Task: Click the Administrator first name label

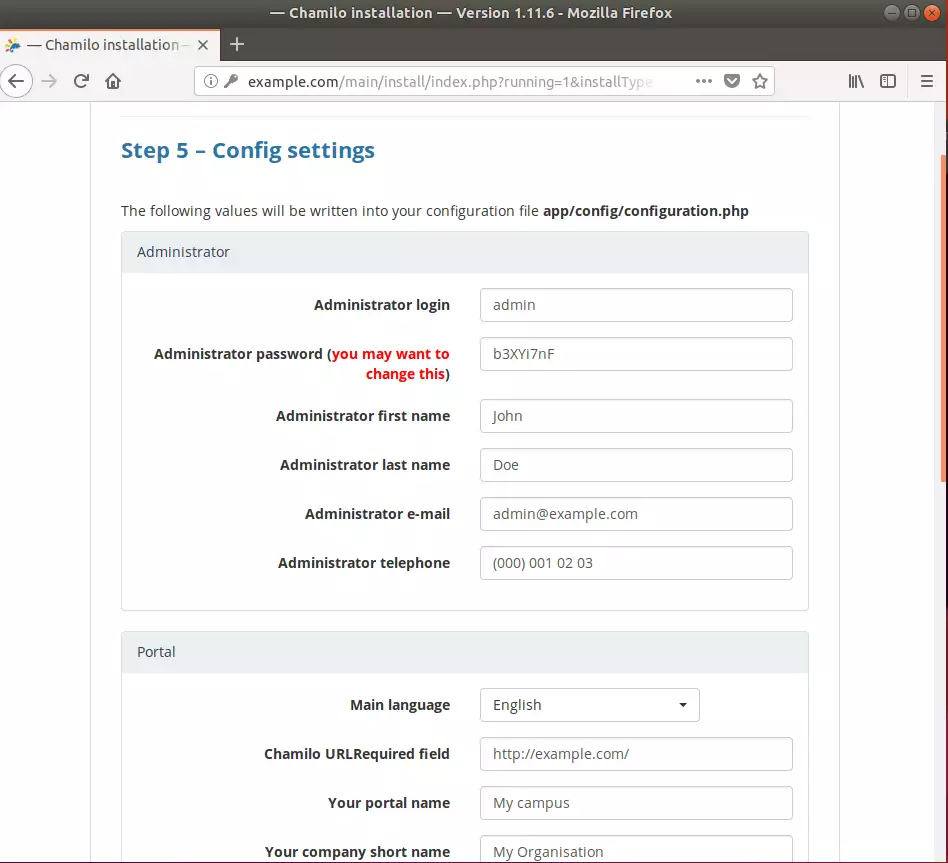Action: click(x=363, y=416)
